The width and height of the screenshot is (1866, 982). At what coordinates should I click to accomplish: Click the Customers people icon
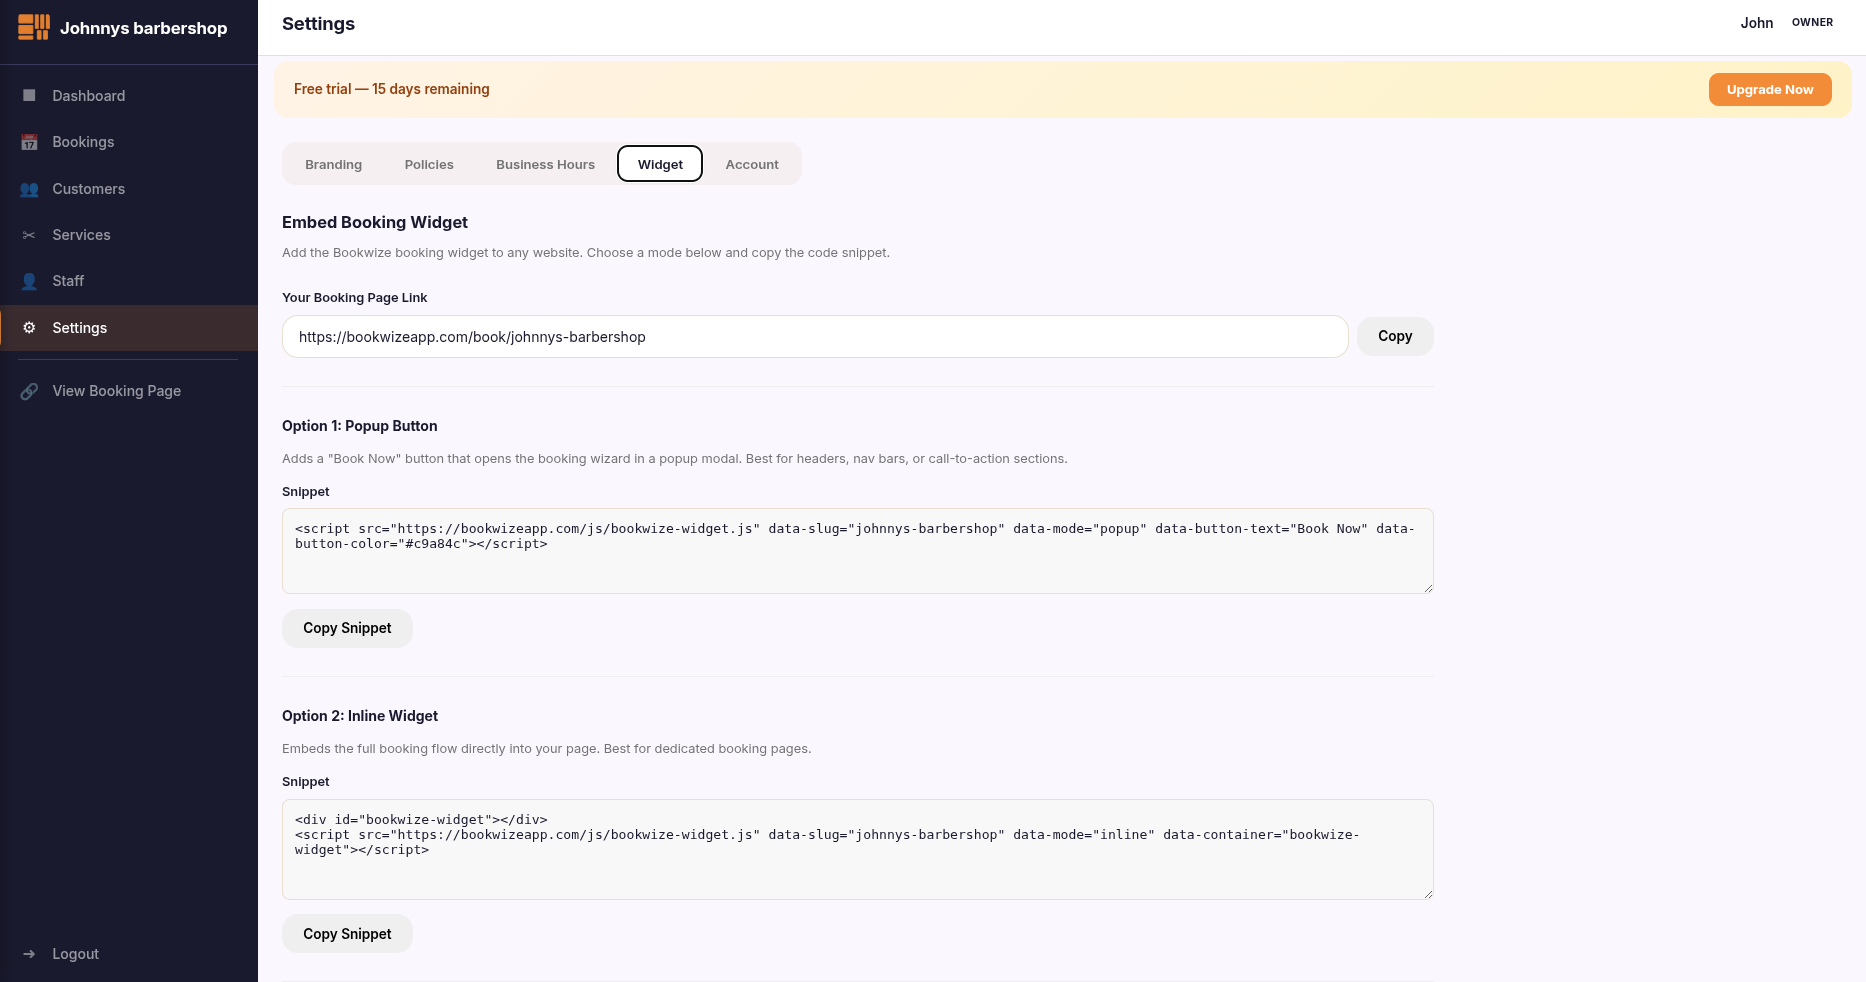coord(29,189)
